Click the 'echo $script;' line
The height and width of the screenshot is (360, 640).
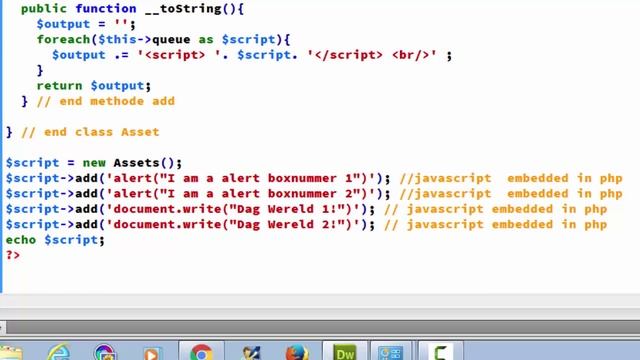[x=55, y=240]
